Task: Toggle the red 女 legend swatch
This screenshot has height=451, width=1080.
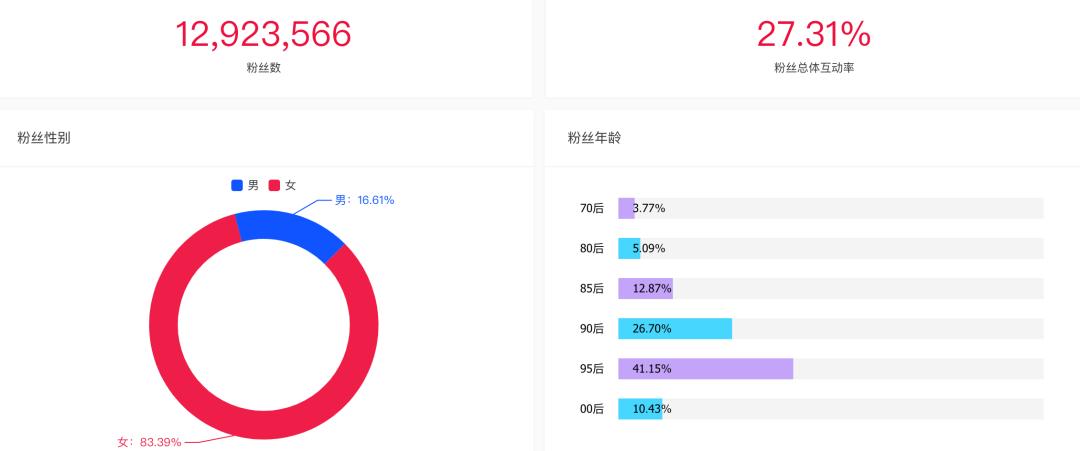Action: click(274, 185)
